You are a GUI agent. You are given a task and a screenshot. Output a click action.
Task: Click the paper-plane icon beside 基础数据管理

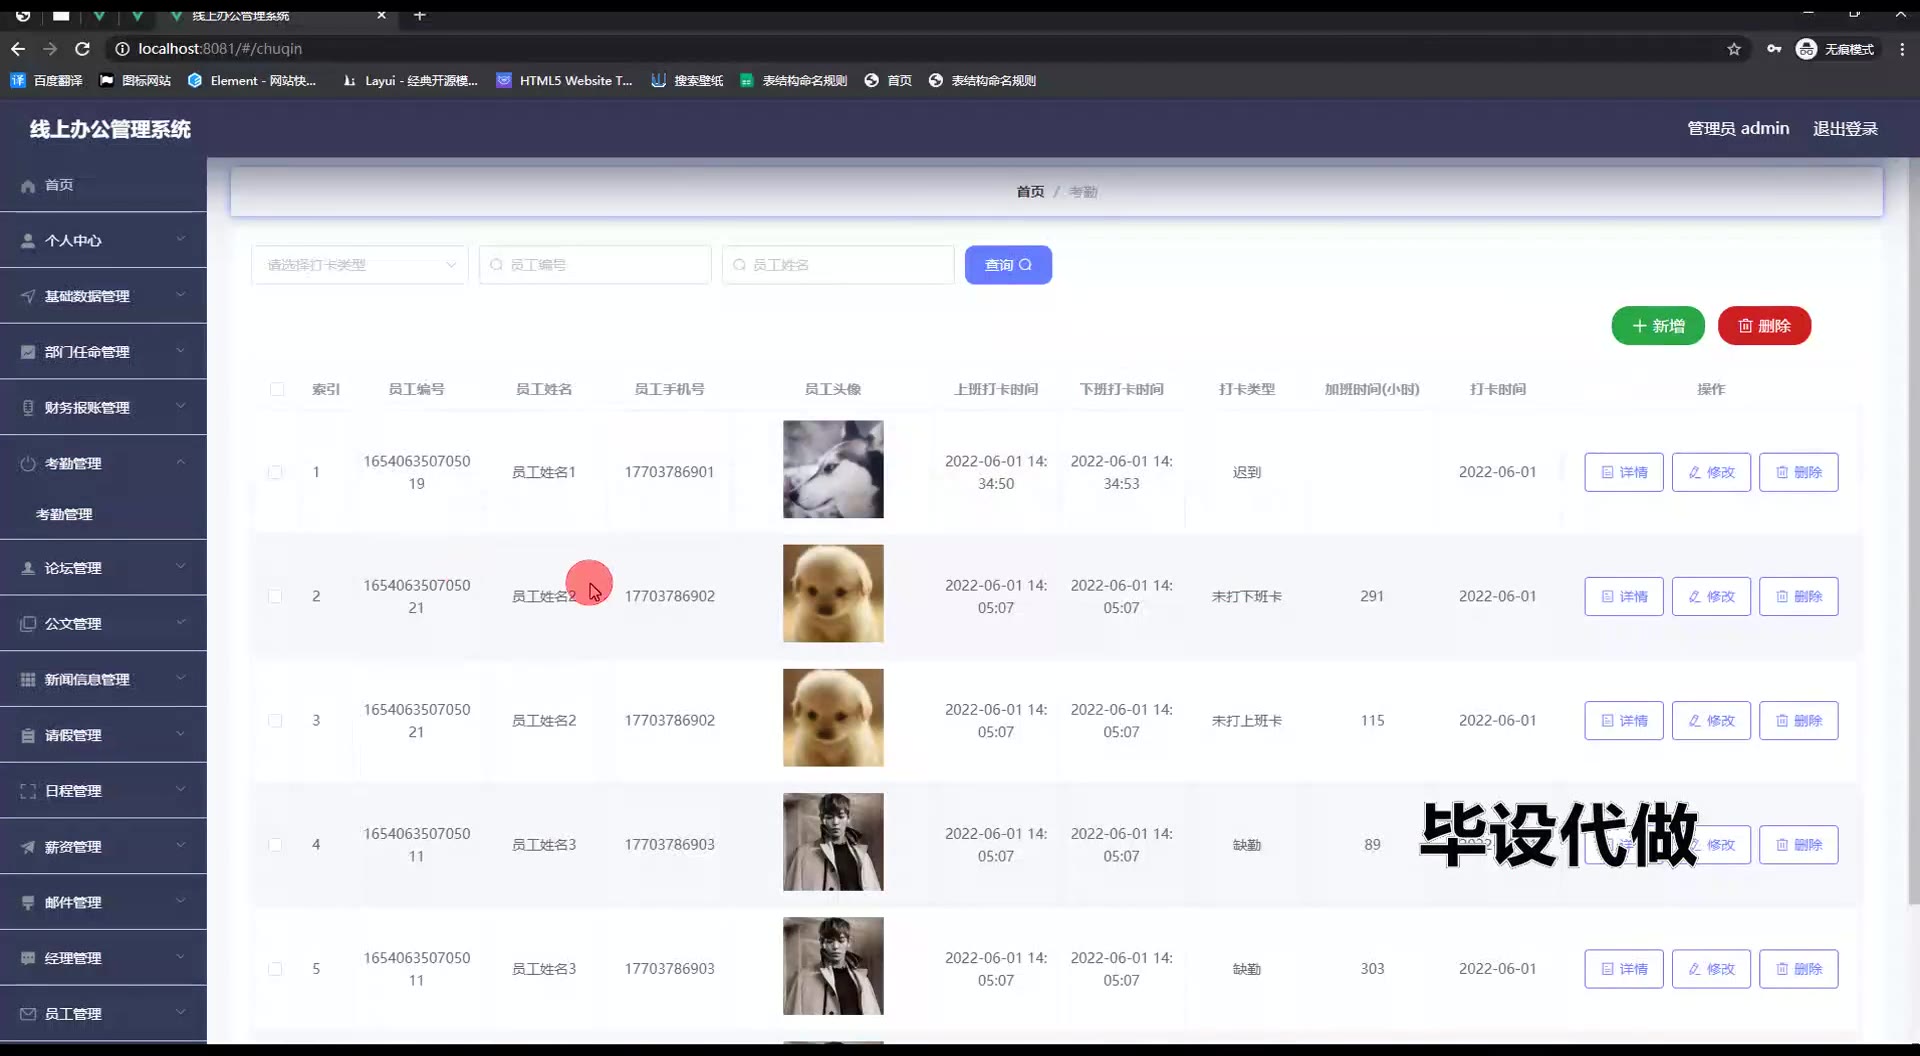pos(28,297)
